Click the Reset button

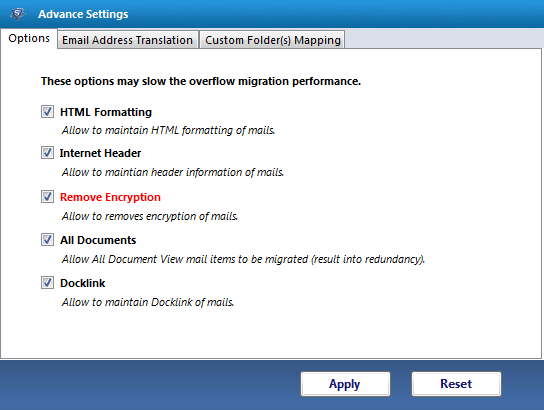(x=456, y=384)
